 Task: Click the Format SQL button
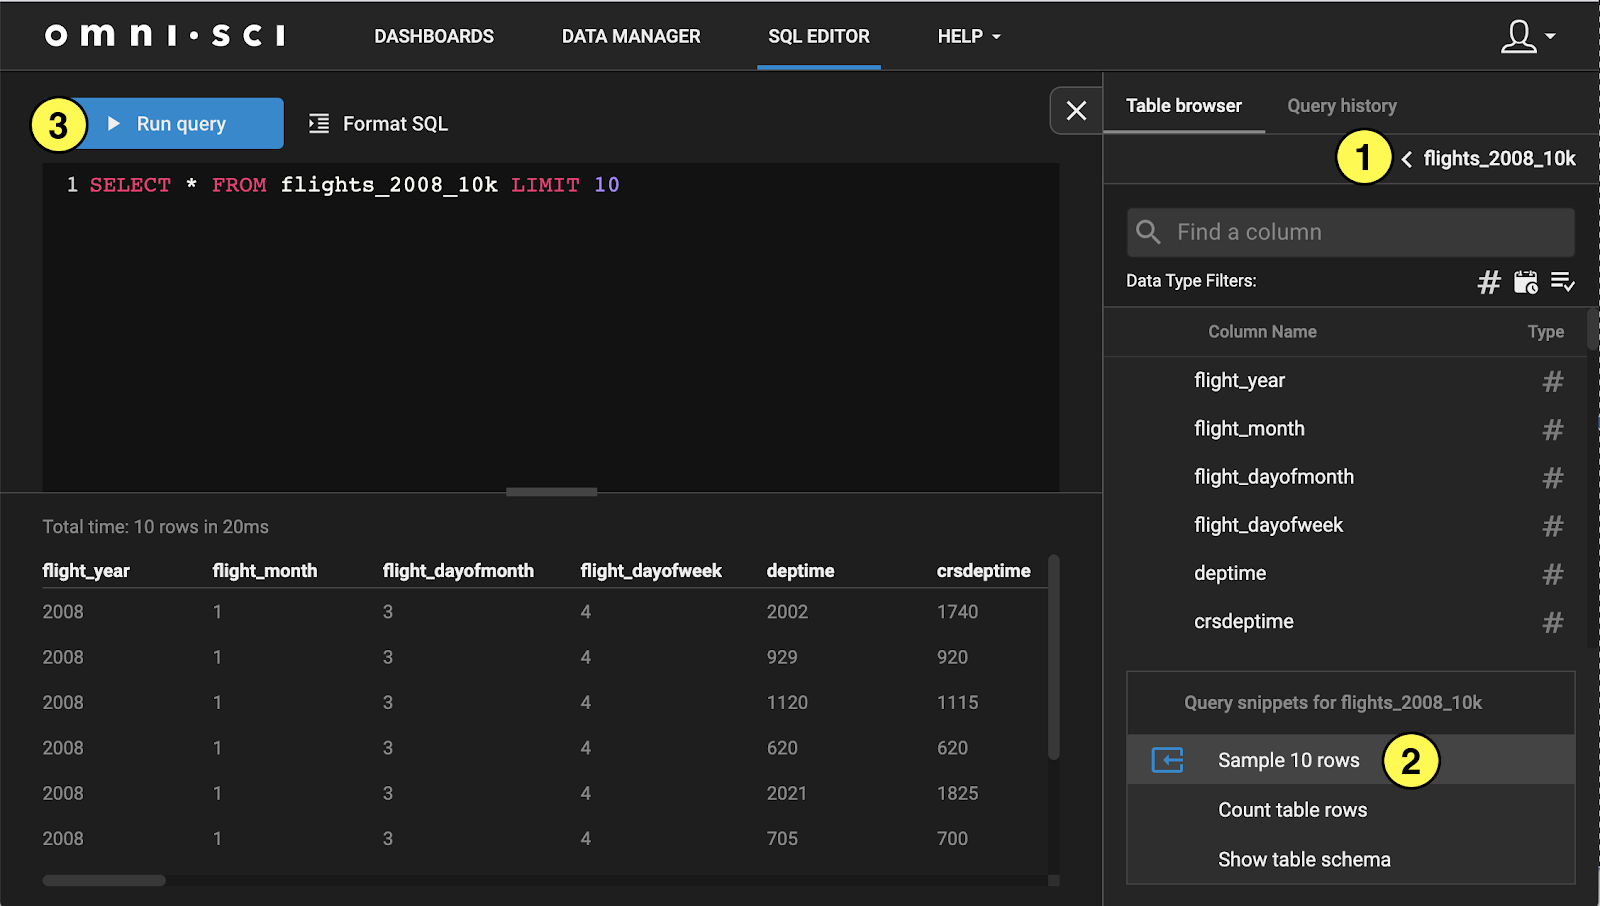click(x=378, y=123)
